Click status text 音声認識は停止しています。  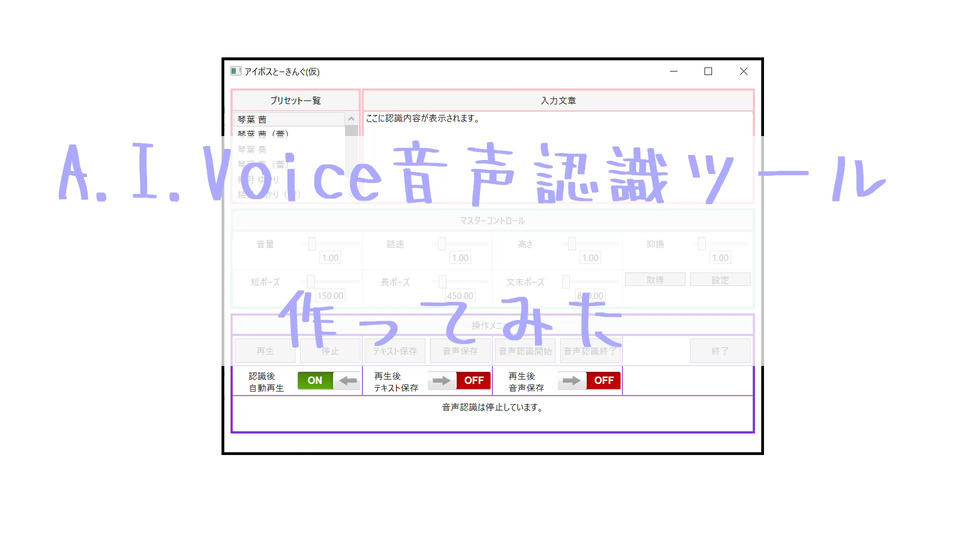(492, 407)
